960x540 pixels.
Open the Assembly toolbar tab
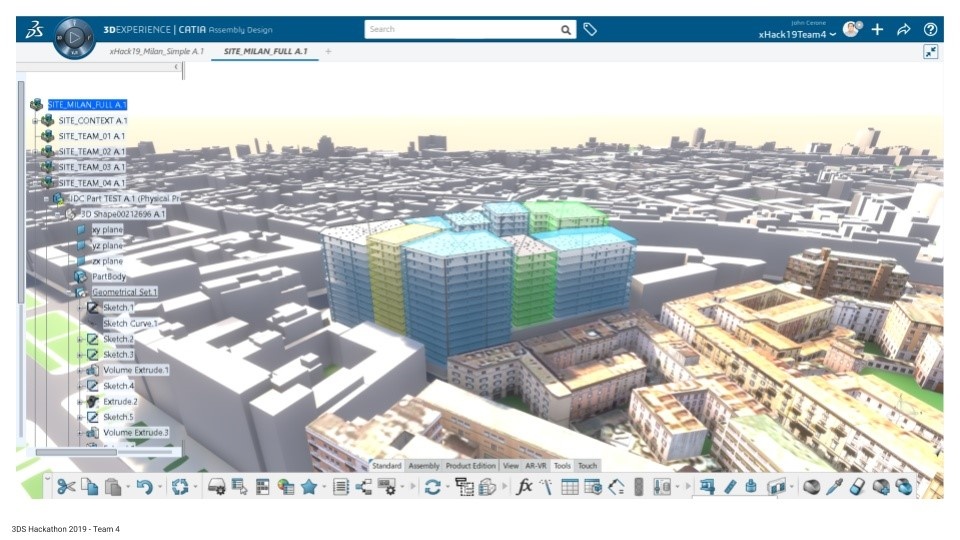coord(424,466)
